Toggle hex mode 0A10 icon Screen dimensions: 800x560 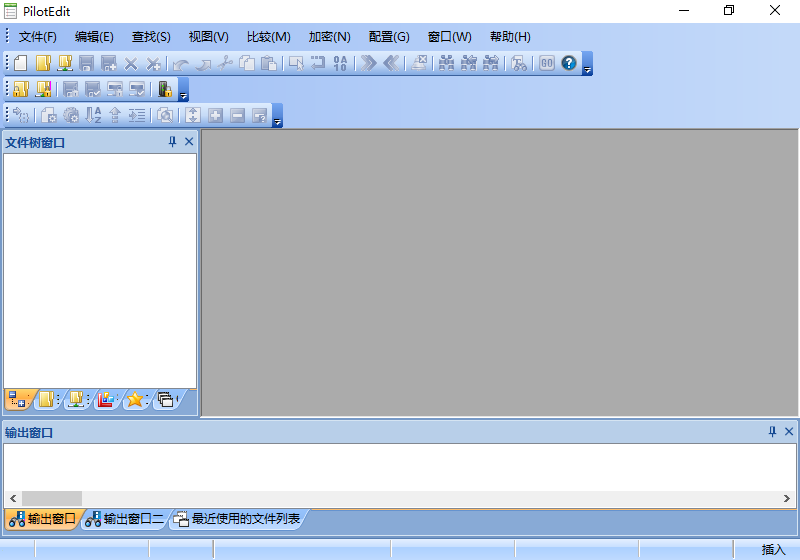click(340, 63)
